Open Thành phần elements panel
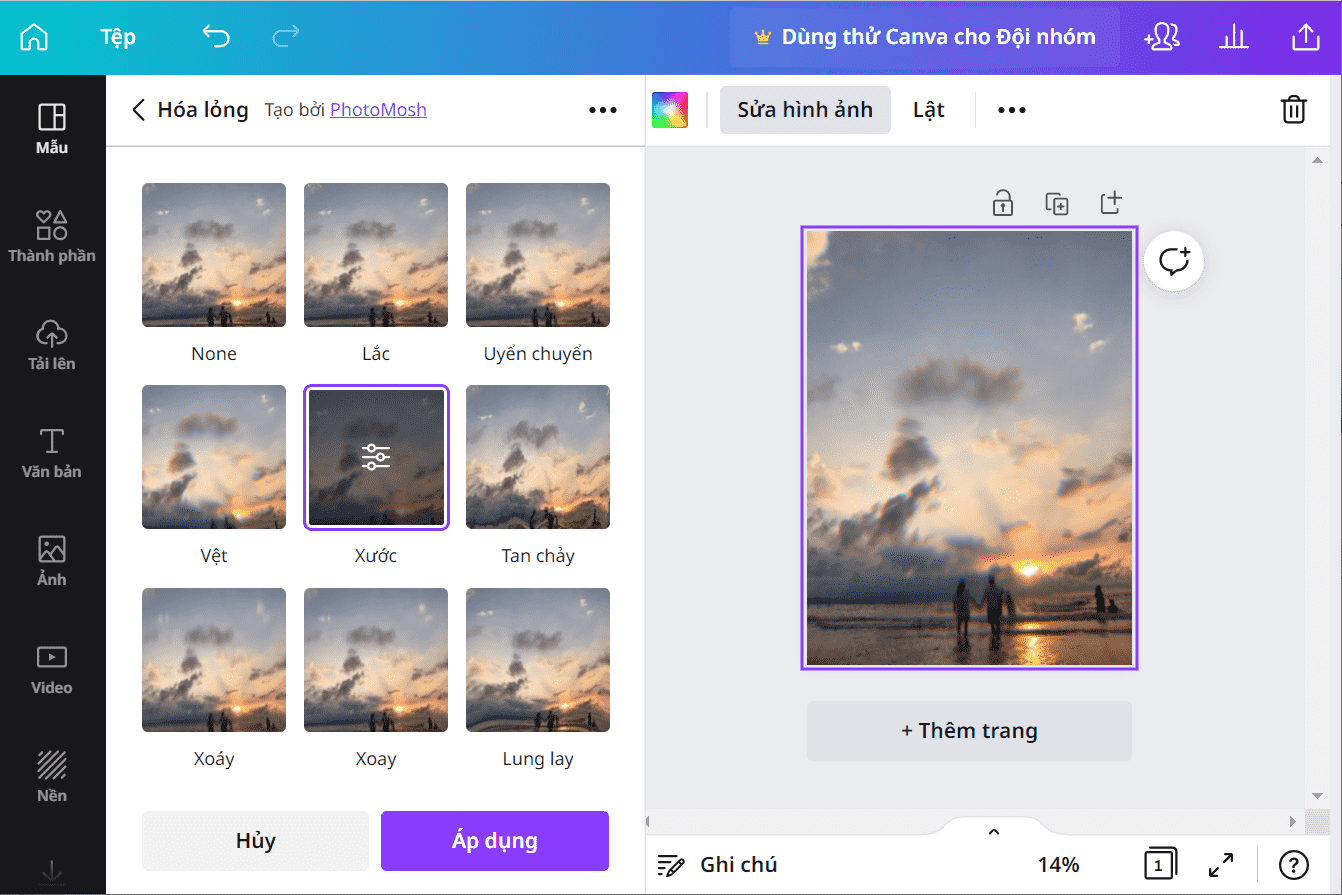 click(x=52, y=237)
